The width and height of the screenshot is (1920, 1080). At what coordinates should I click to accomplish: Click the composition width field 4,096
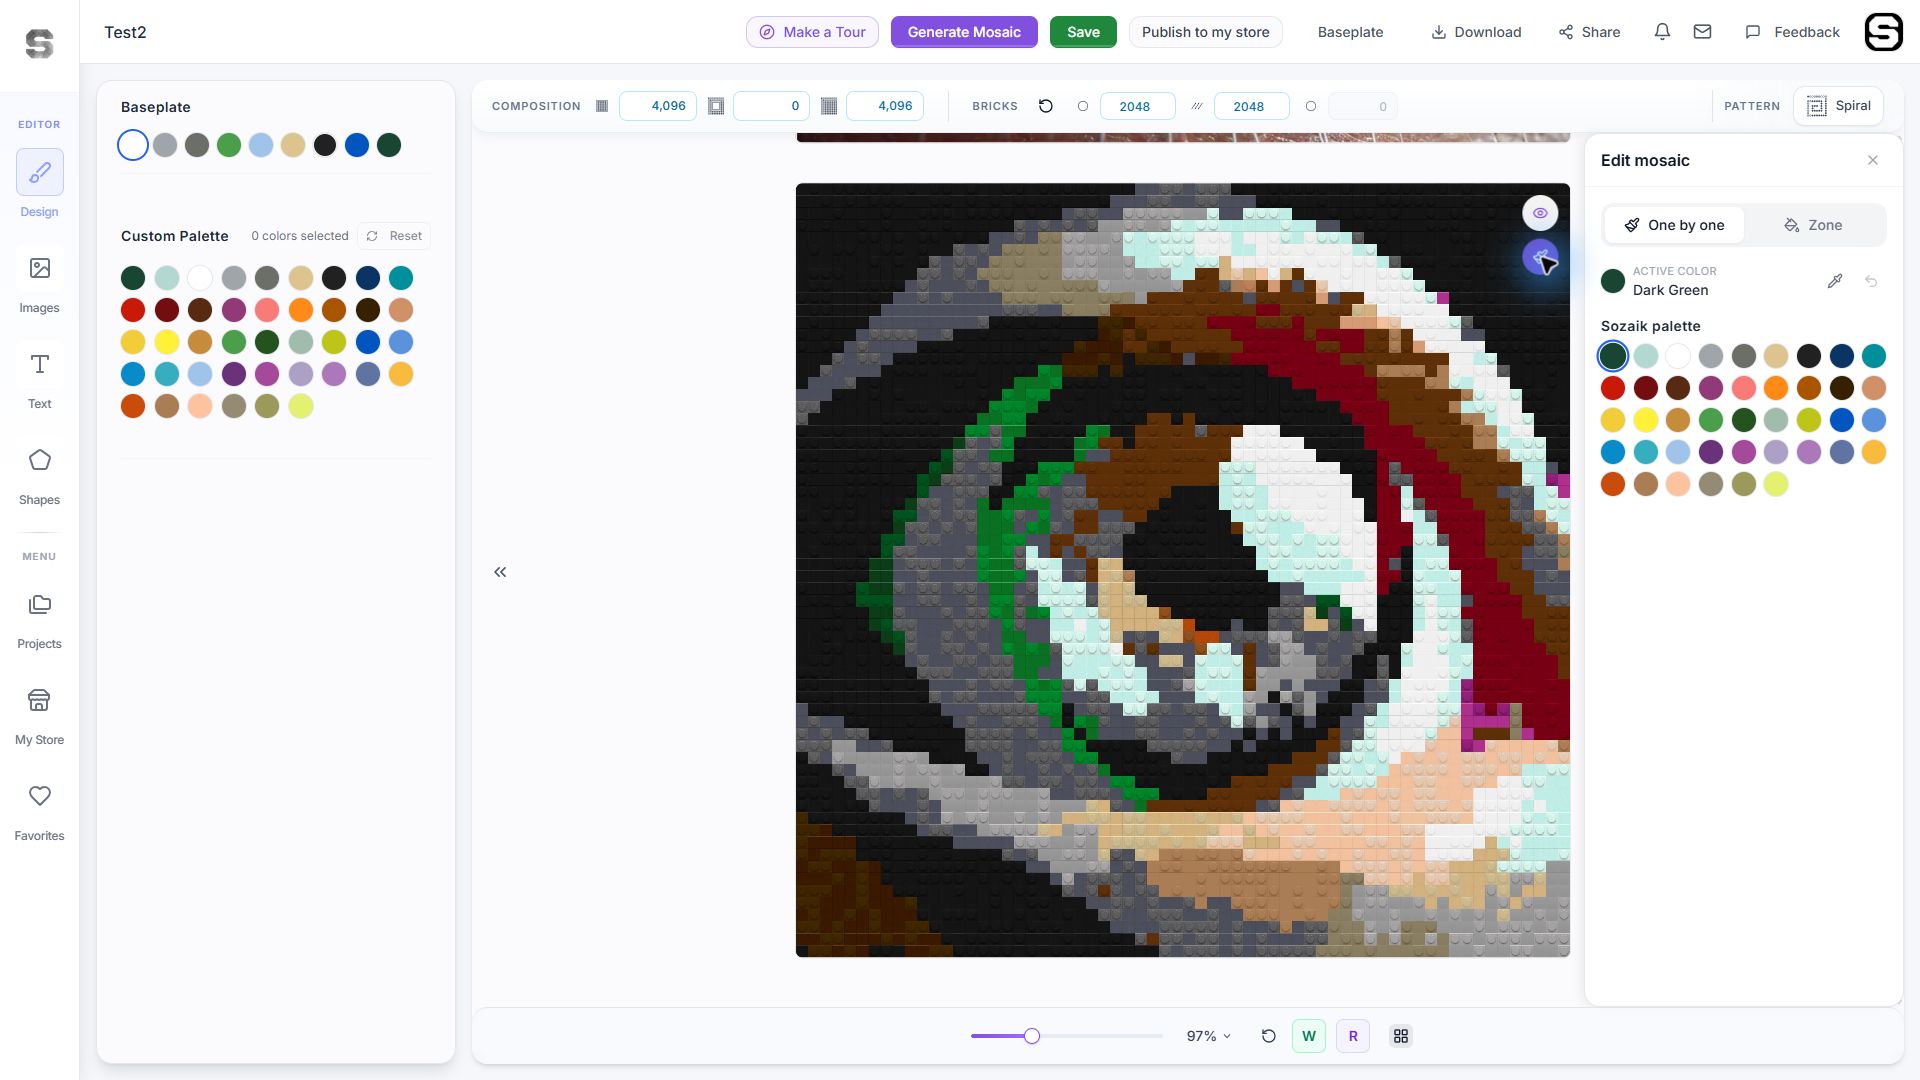(x=658, y=106)
